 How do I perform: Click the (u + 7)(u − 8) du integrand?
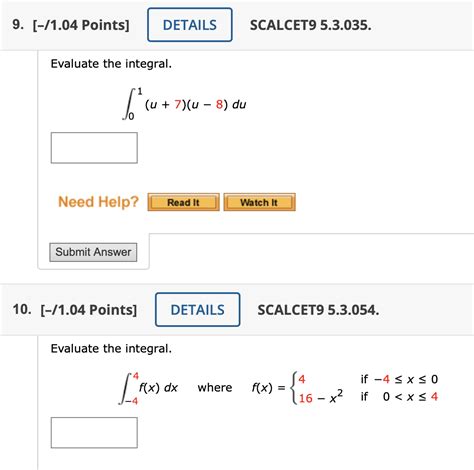pyautogui.click(x=195, y=104)
